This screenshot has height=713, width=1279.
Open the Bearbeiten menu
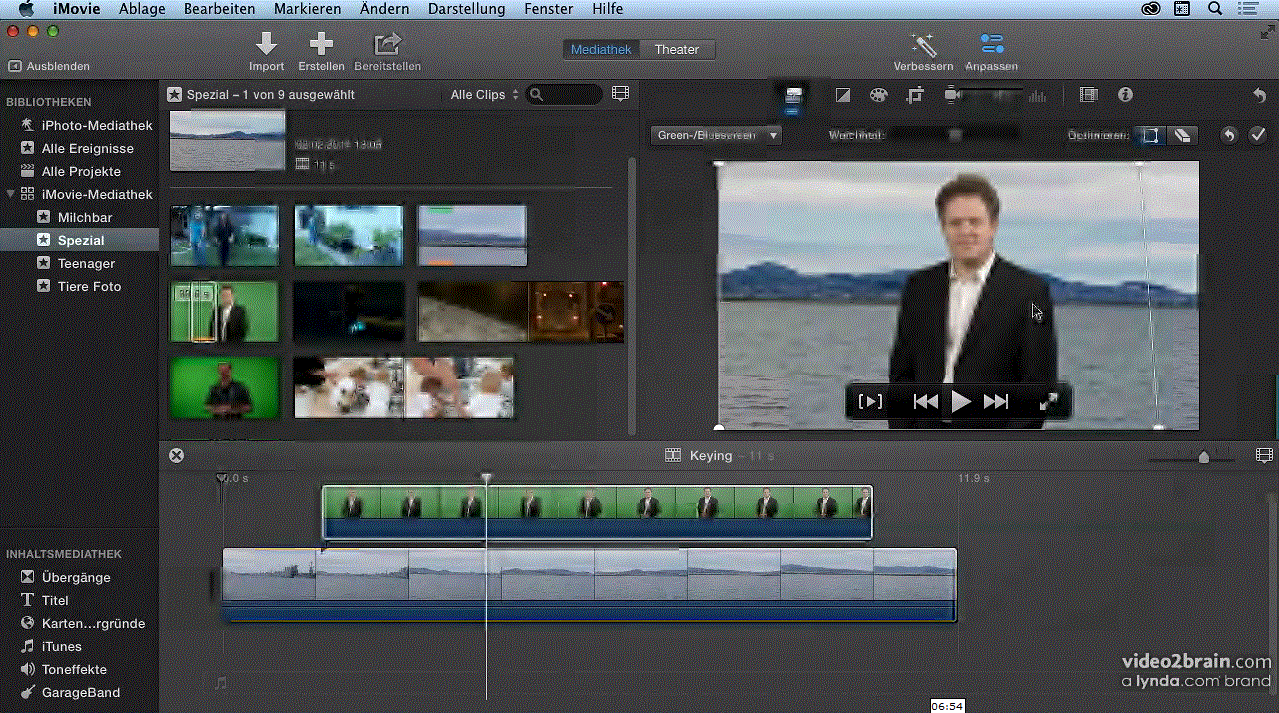pyautogui.click(x=219, y=9)
